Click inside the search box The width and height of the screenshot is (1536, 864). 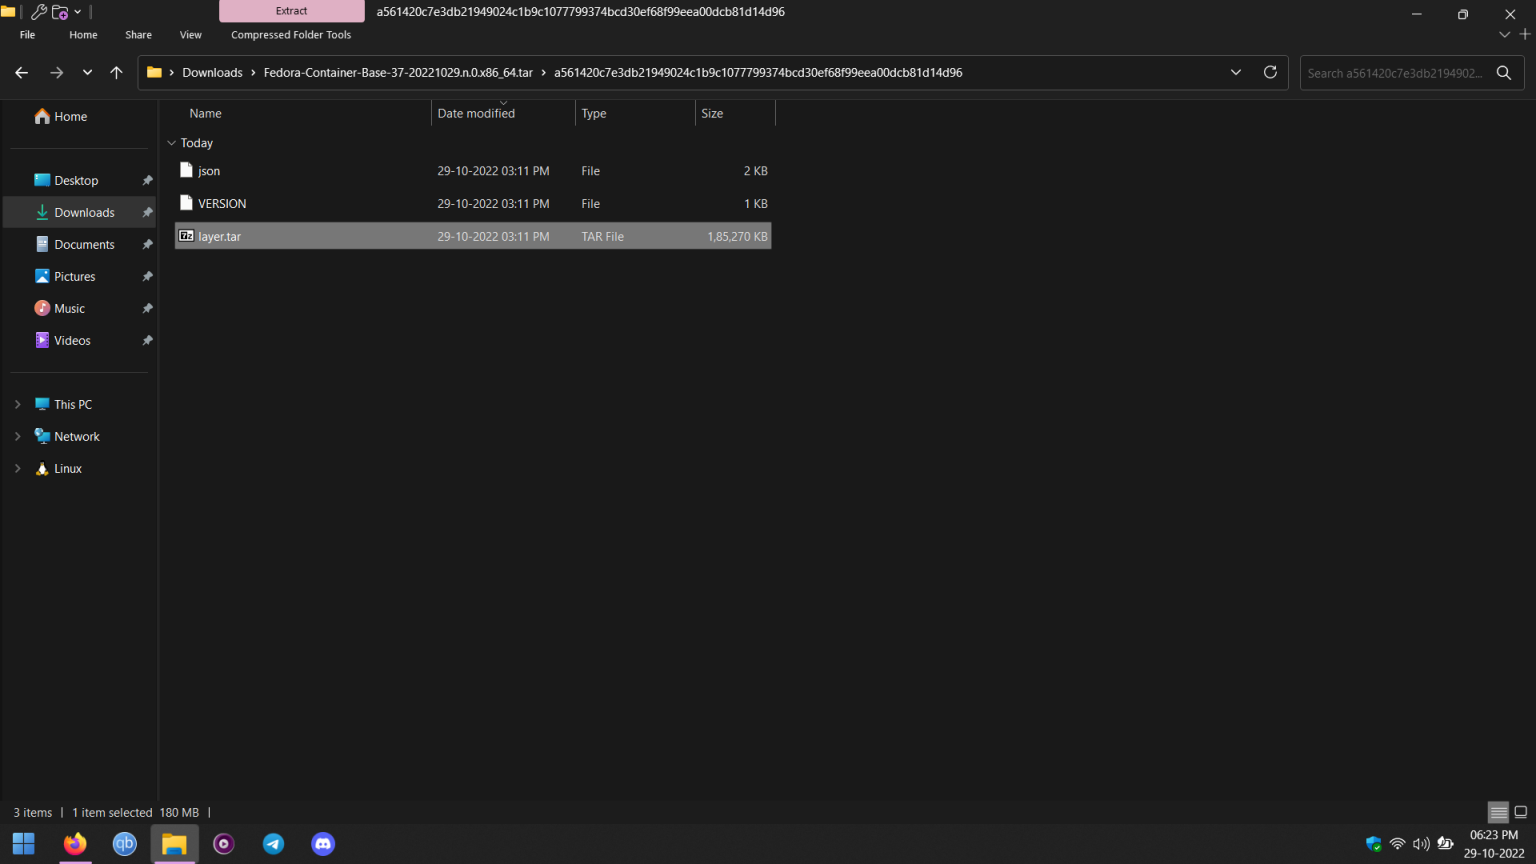[1400, 72]
